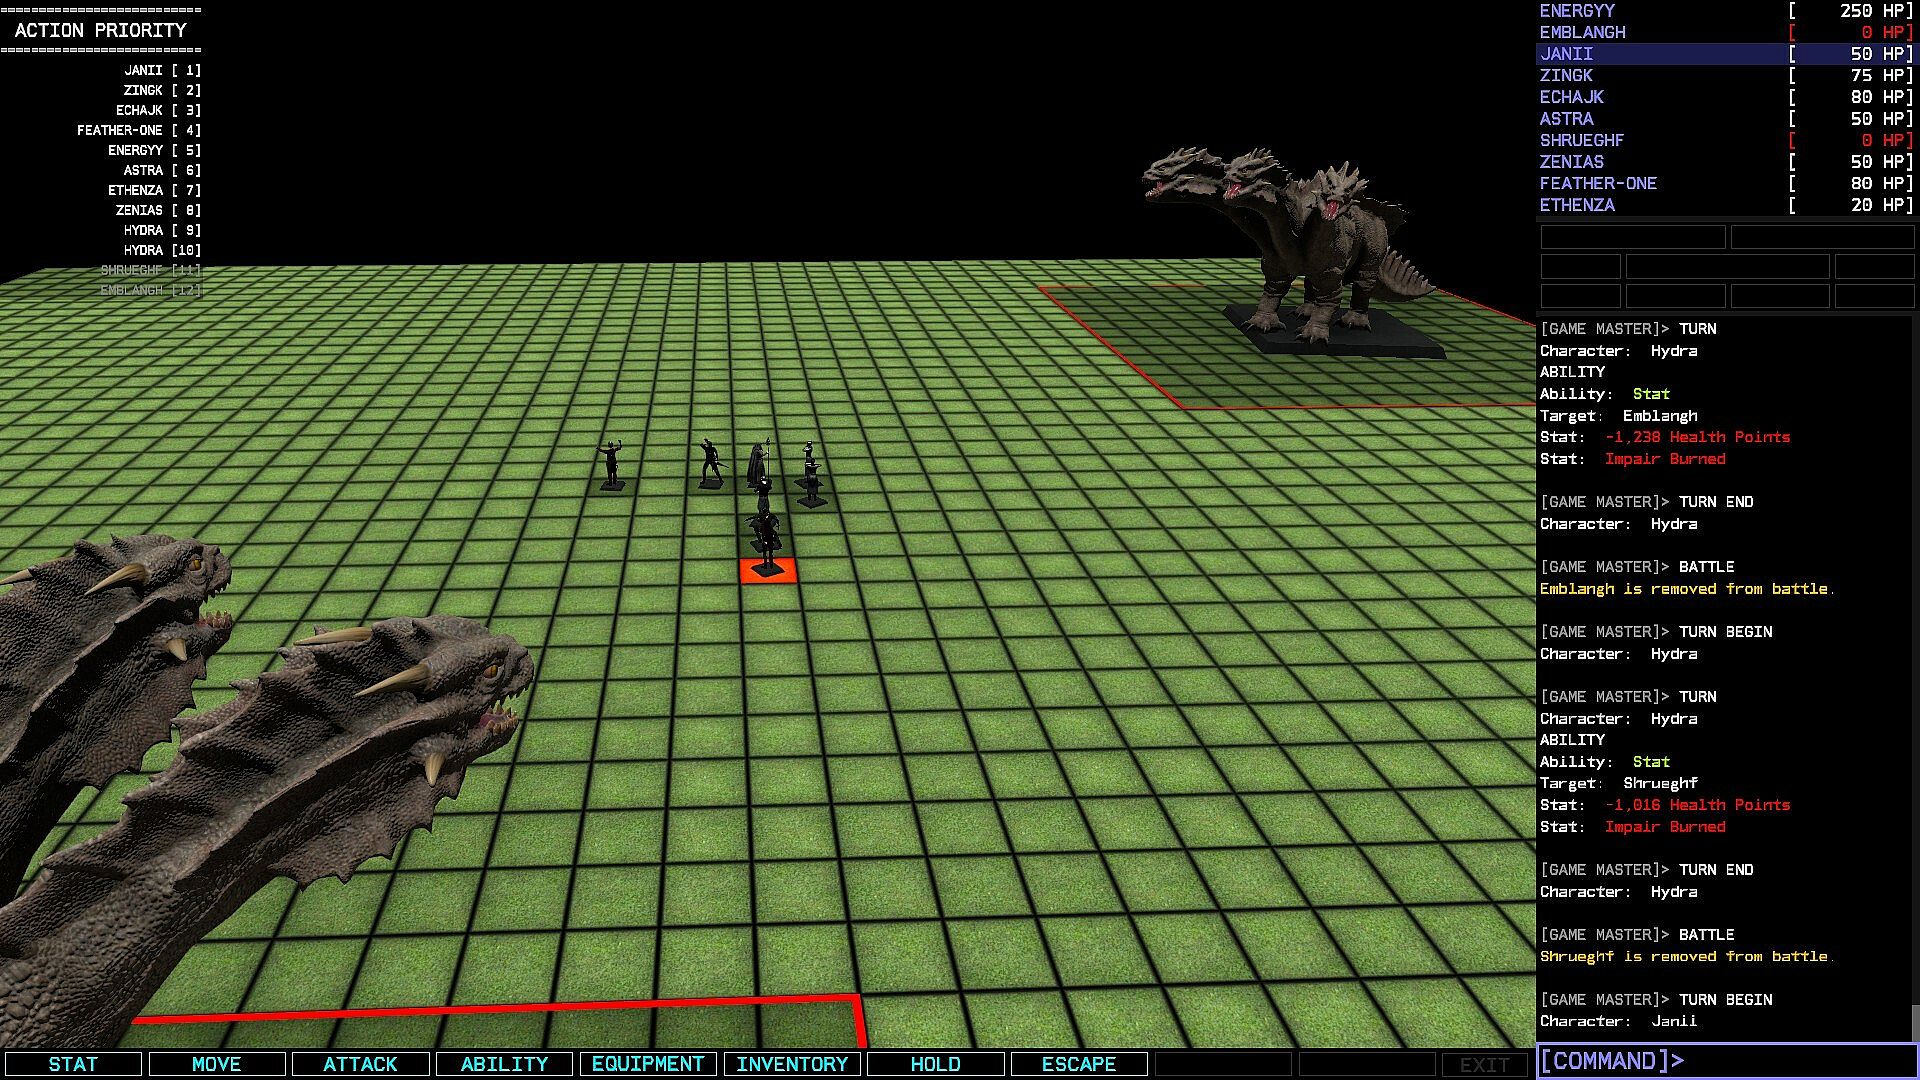Click the STAT command button
This screenshot has height=1080, width=1920.
pos(73,1064)
